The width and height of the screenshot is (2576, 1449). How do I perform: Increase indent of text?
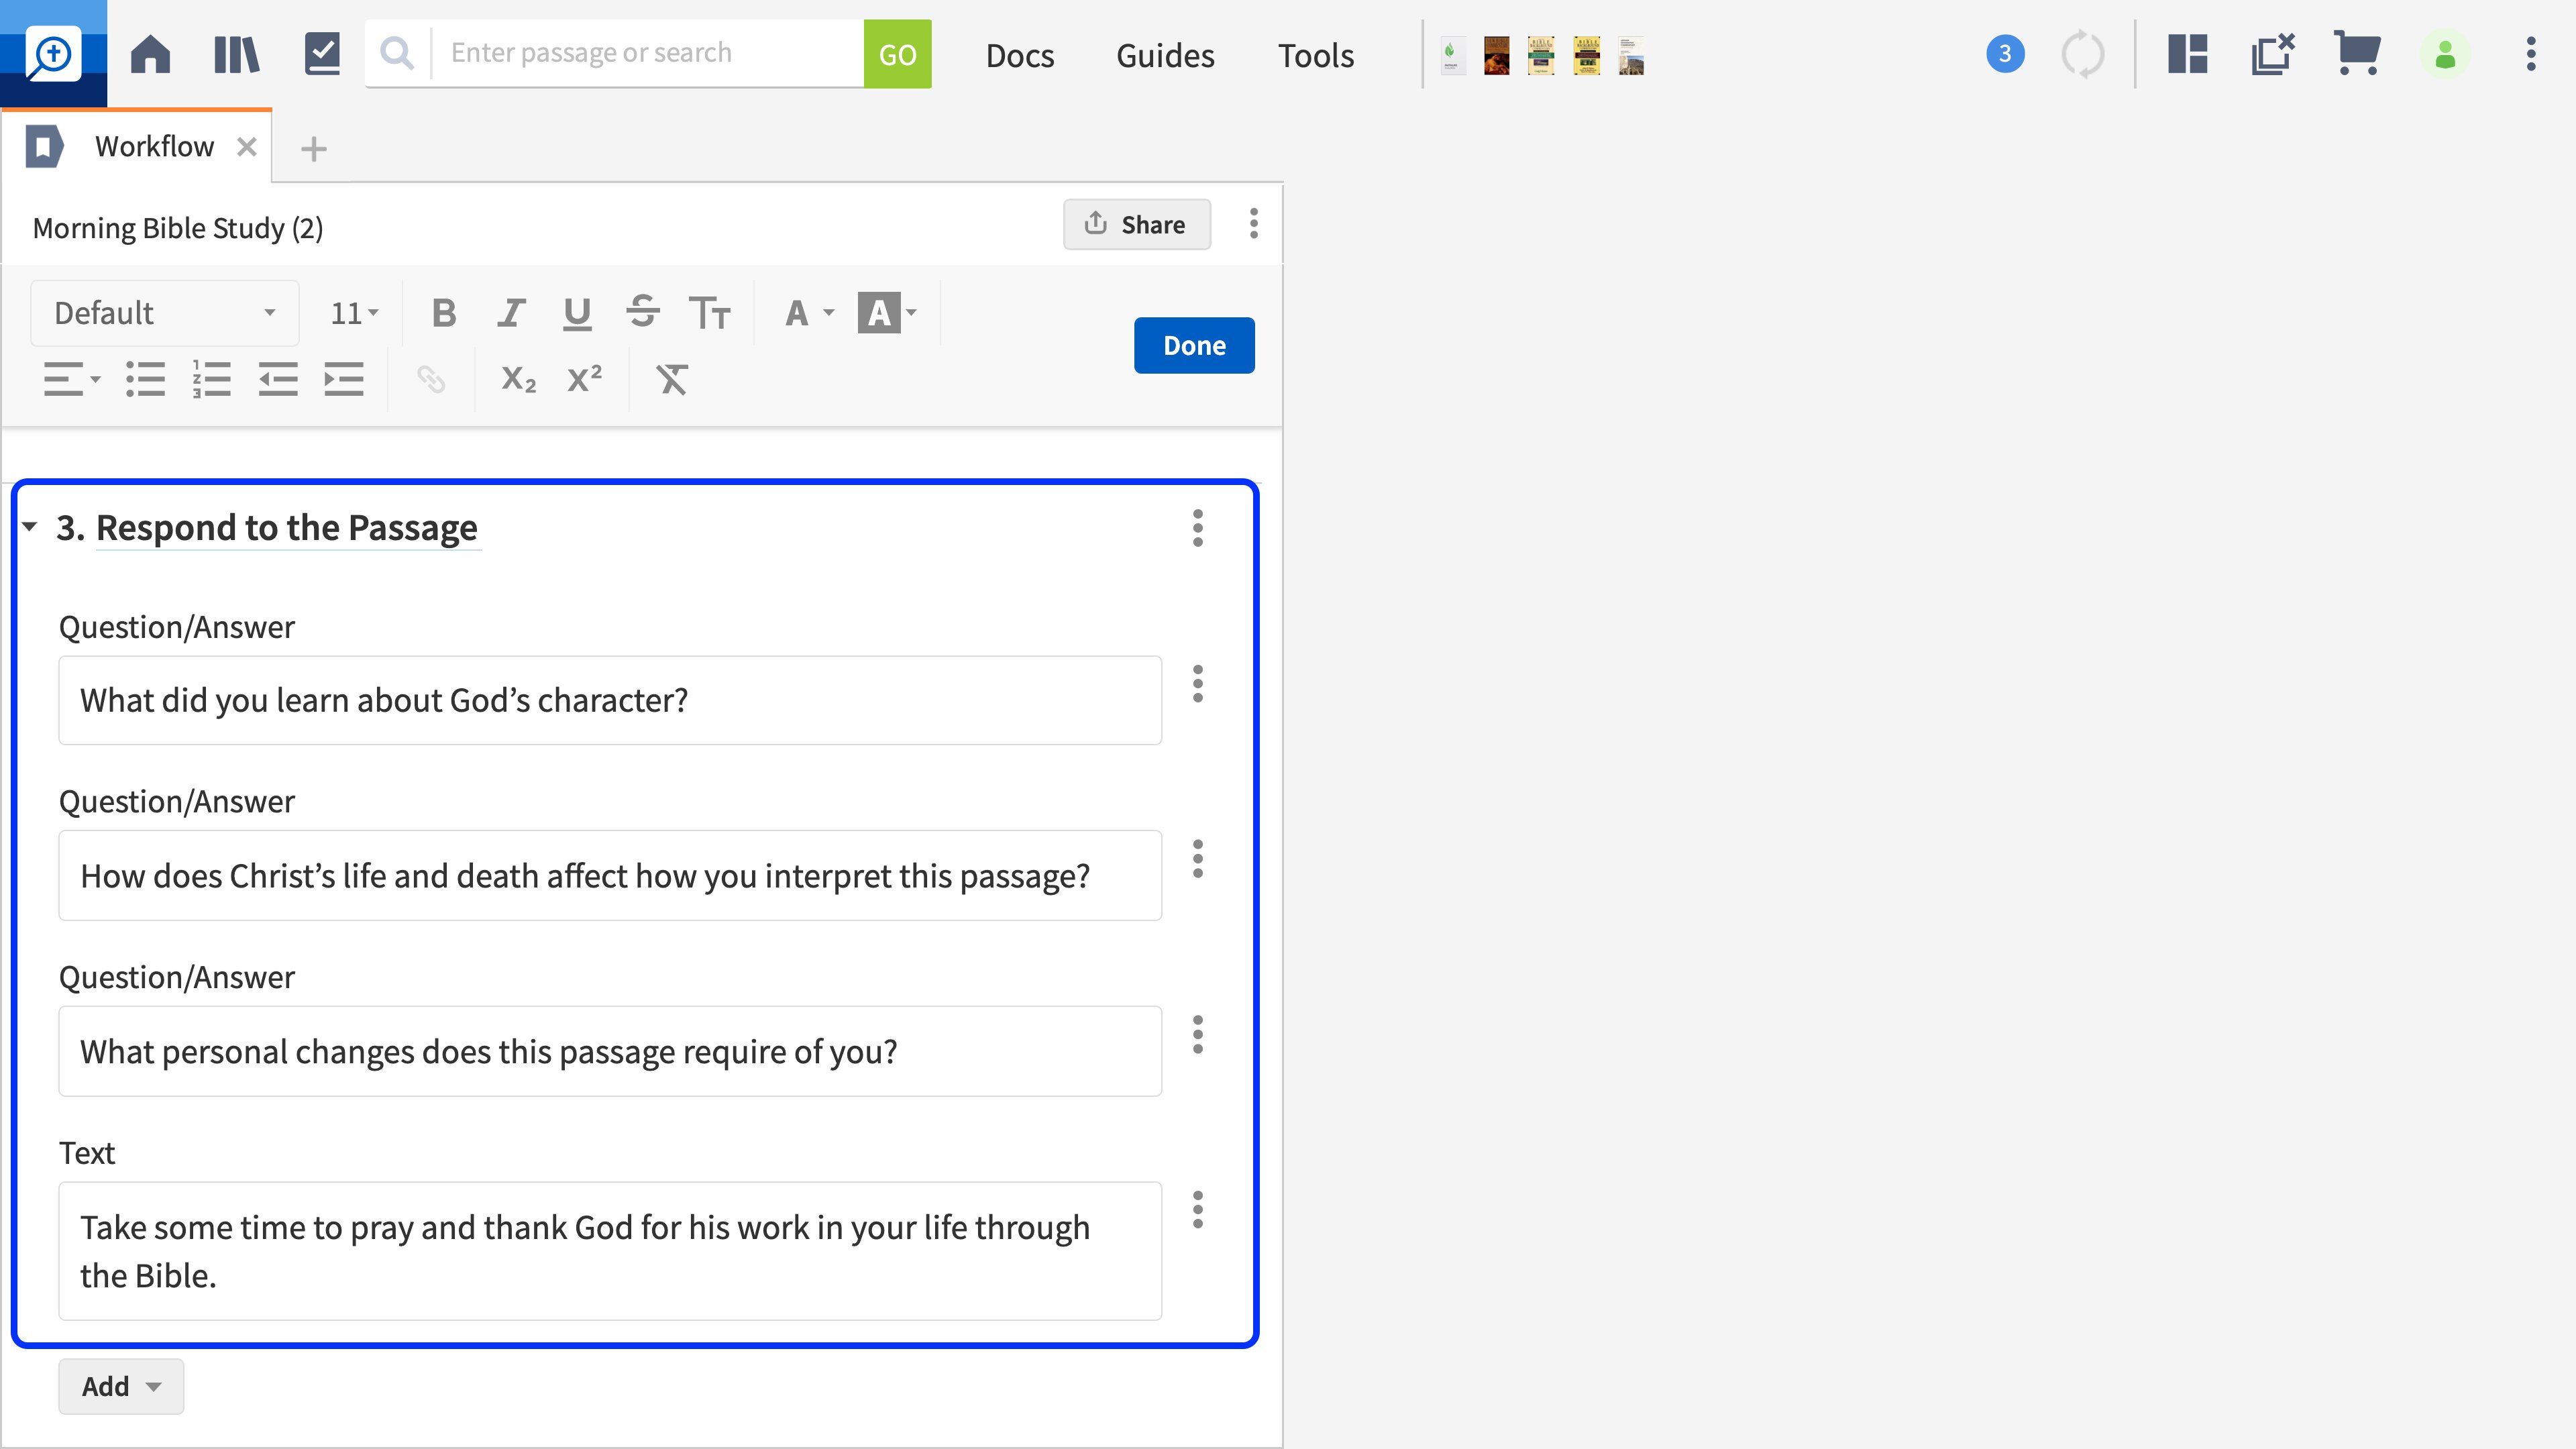coord(344,379)
